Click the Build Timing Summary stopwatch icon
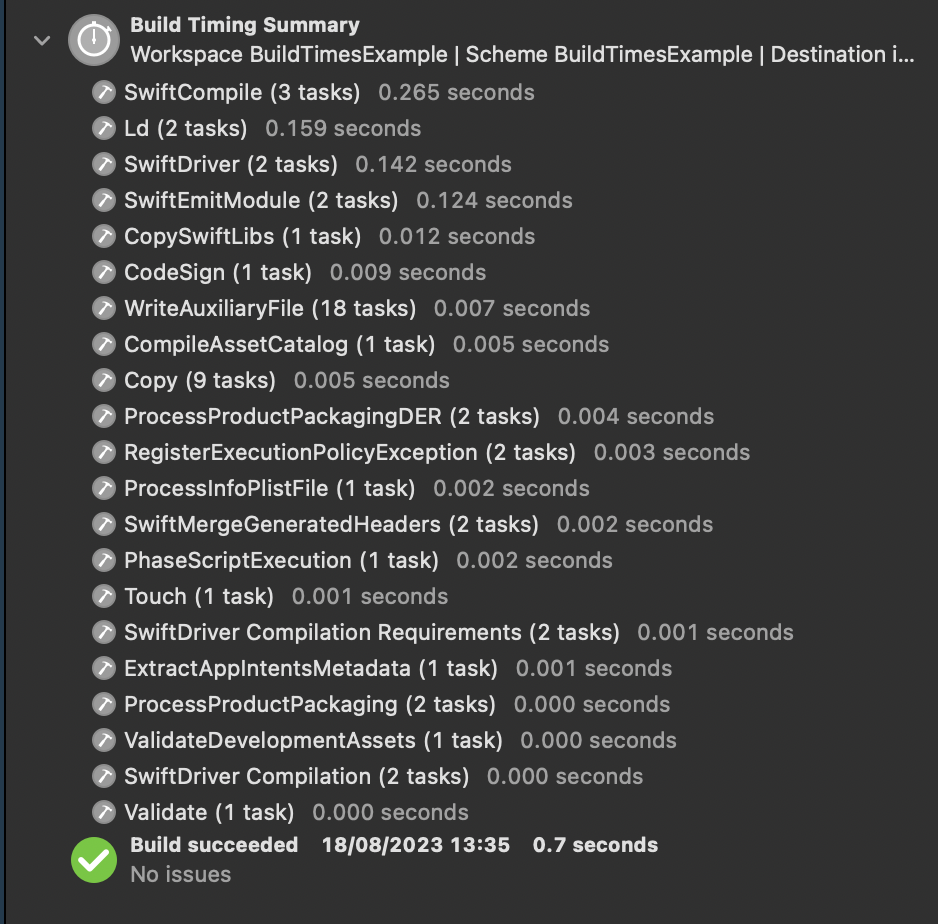Viewport: 938px width, 924px height. pos(92,40)
